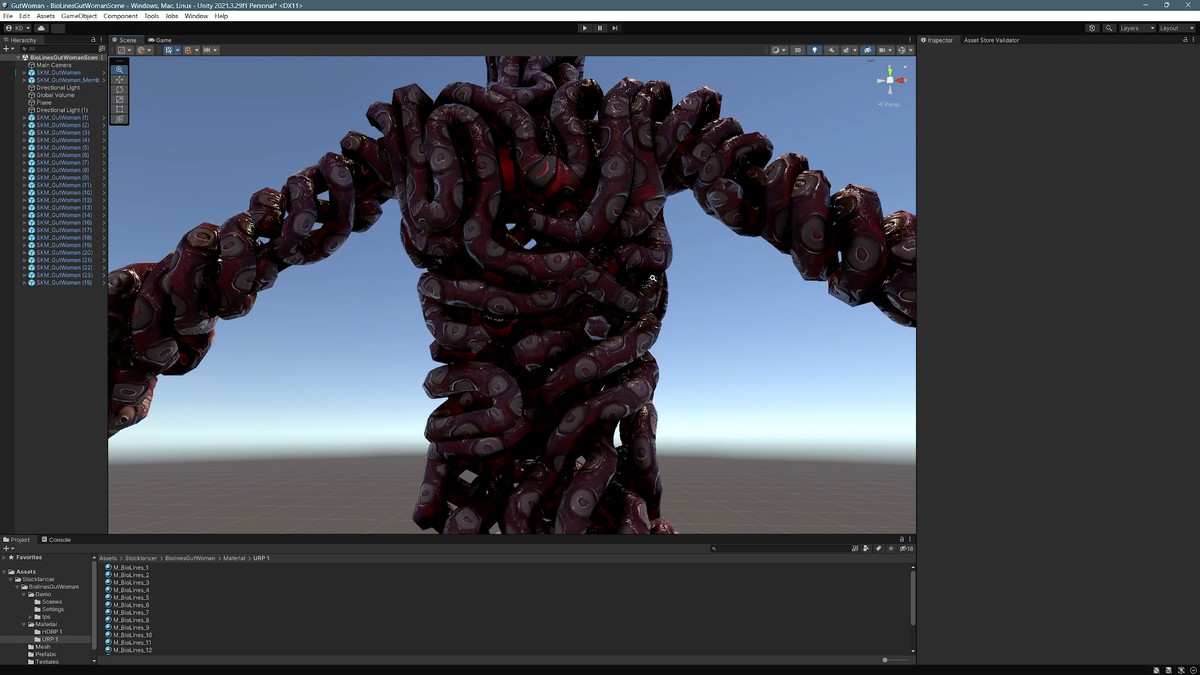
Task: Click the global search magnifier icon
Action: coord(1109,28)
